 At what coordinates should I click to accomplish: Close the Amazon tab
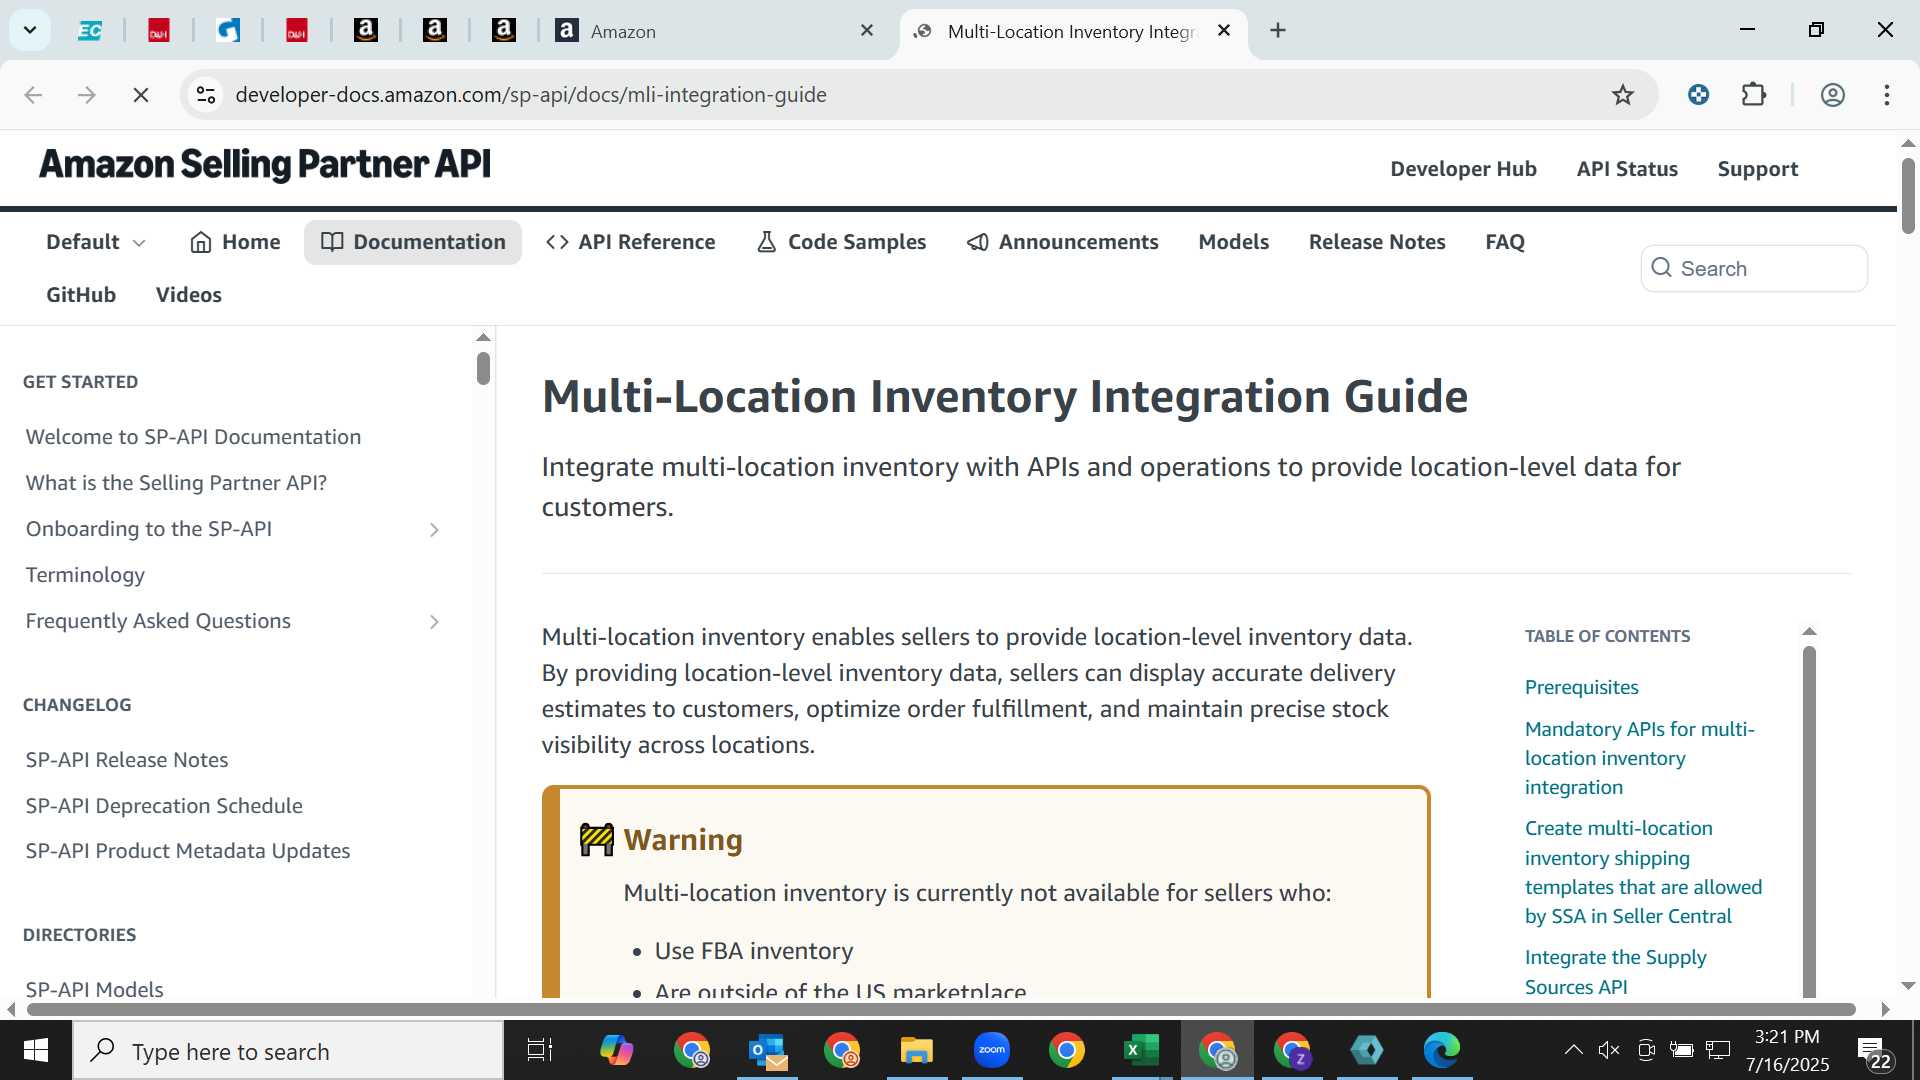coord(867,31)
